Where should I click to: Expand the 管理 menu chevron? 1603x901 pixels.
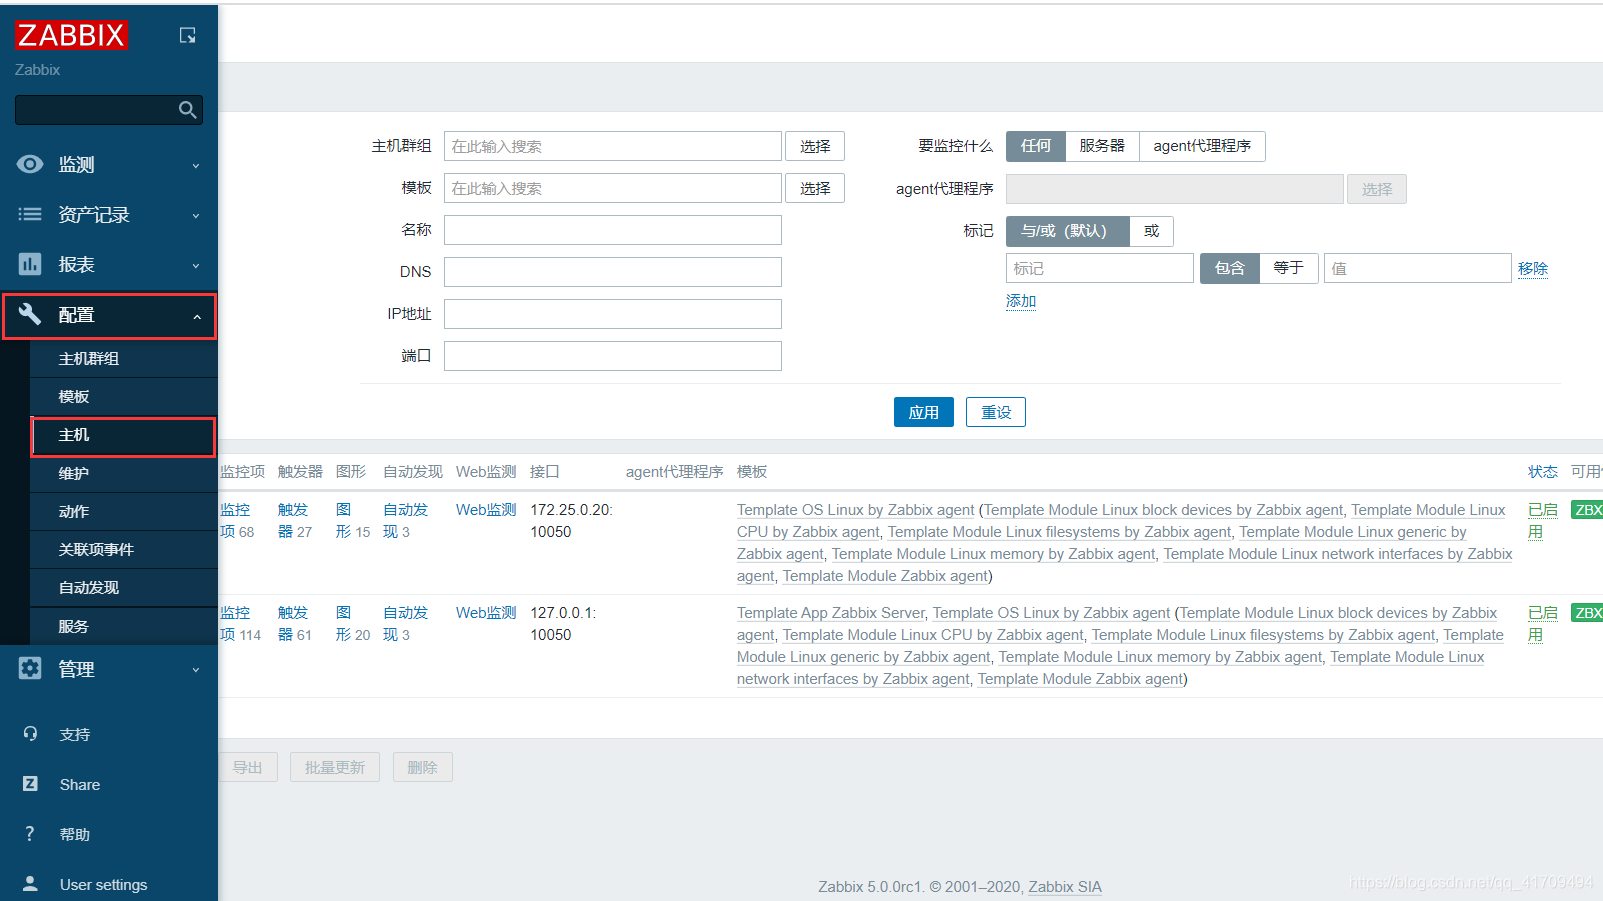(x=196, y=670)
